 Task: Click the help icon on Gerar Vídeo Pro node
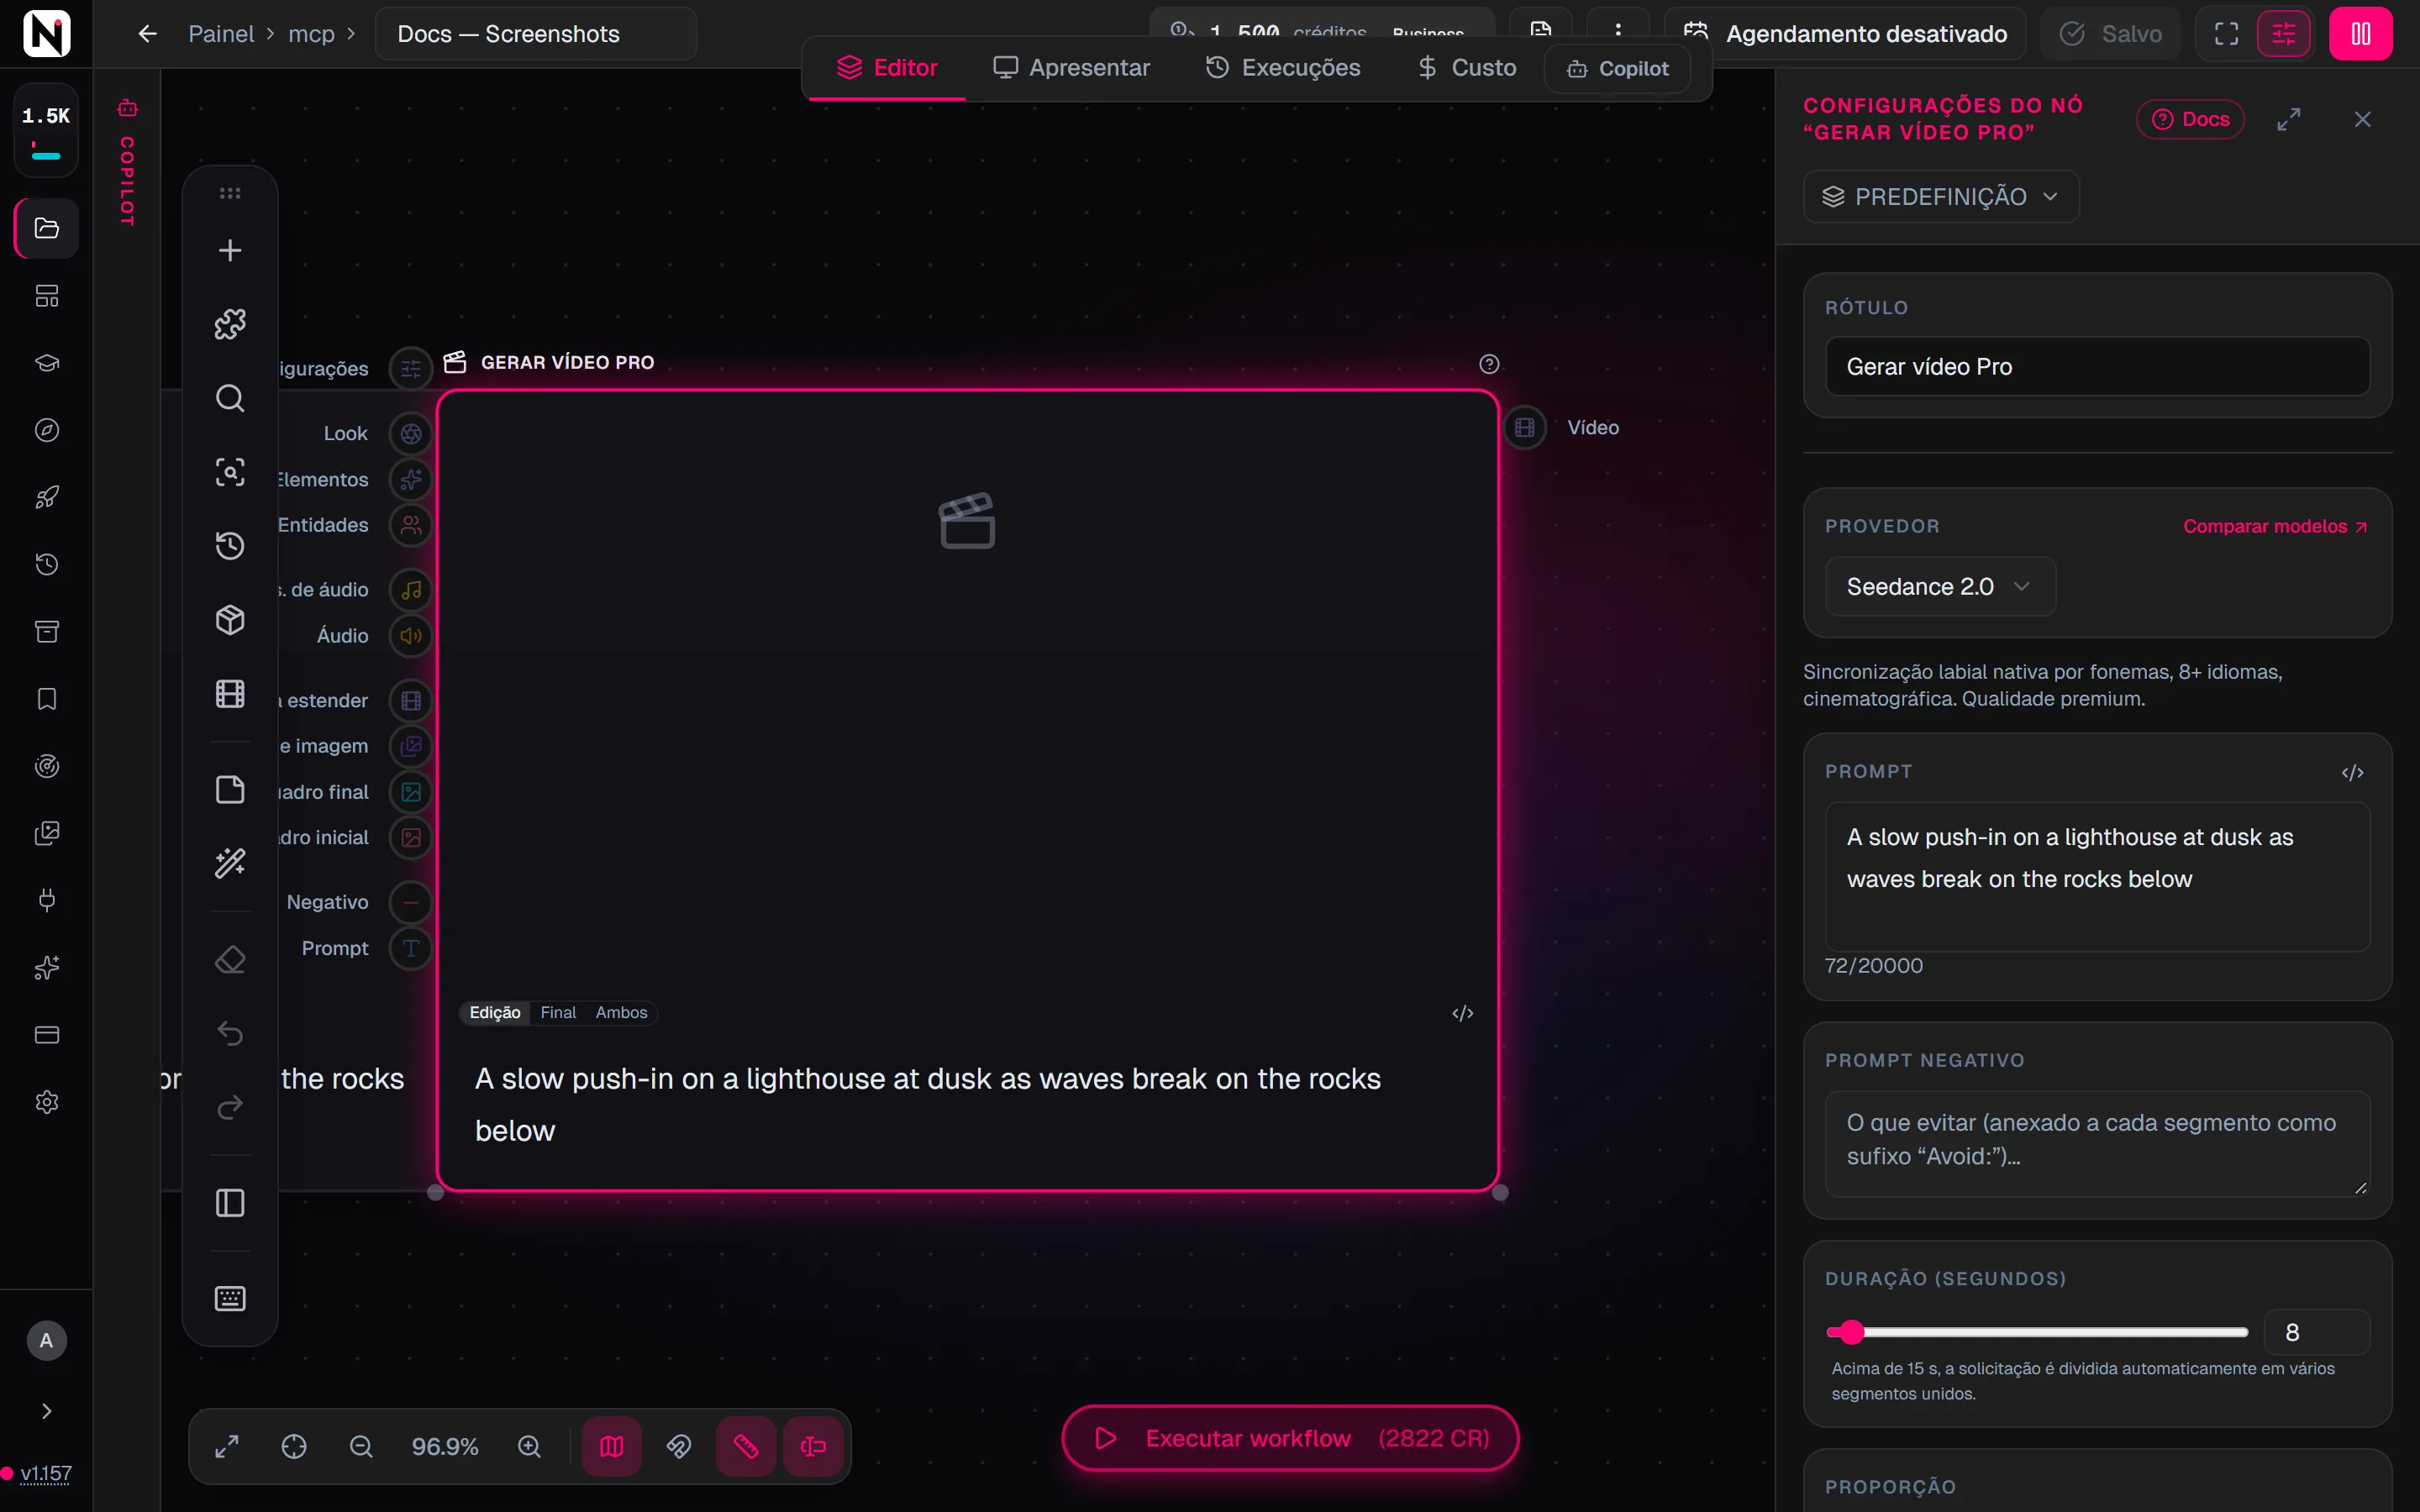pos(1489,364)
